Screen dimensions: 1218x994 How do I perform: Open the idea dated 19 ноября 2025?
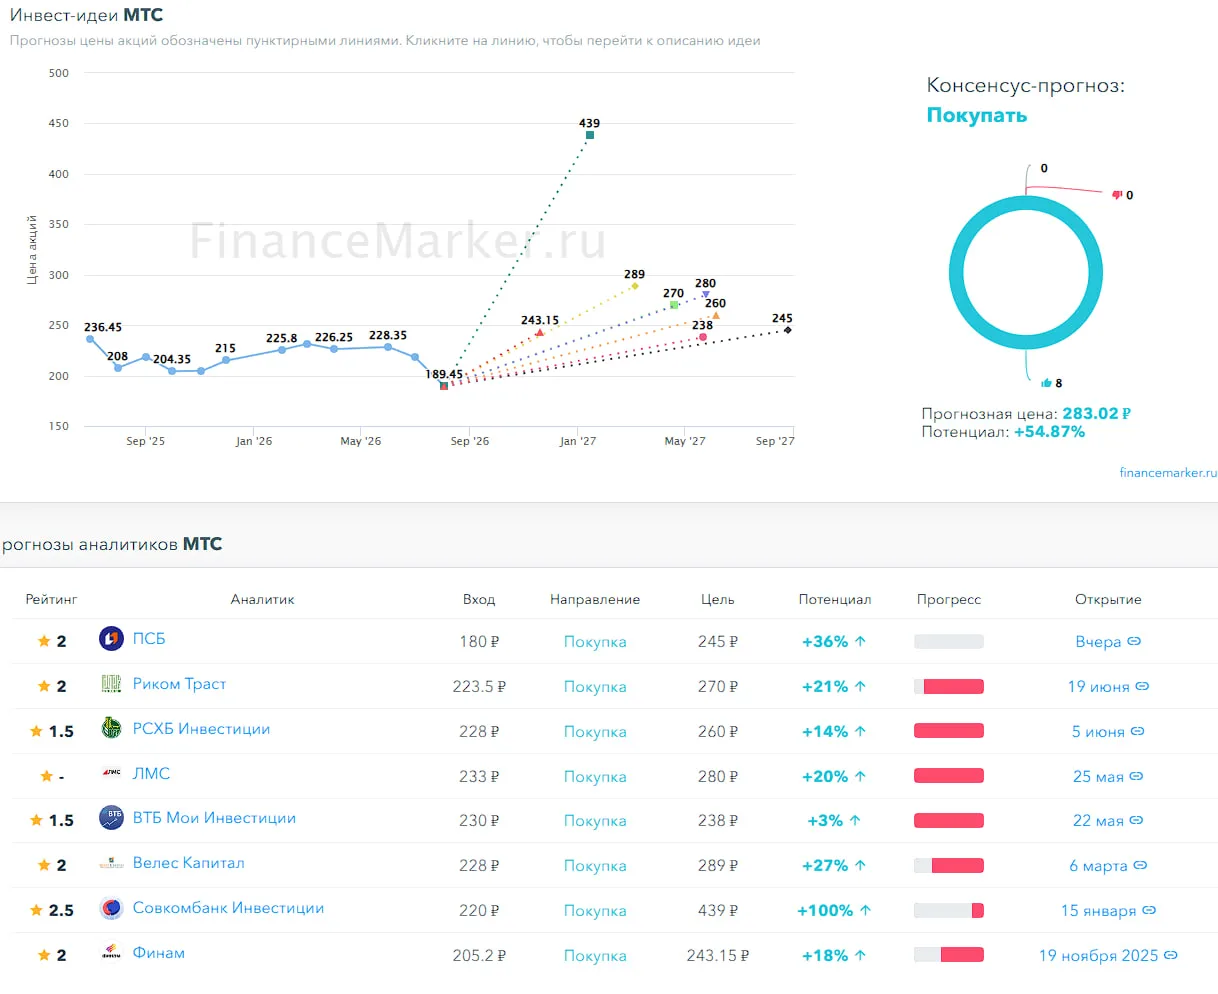tap(1108, 955)
